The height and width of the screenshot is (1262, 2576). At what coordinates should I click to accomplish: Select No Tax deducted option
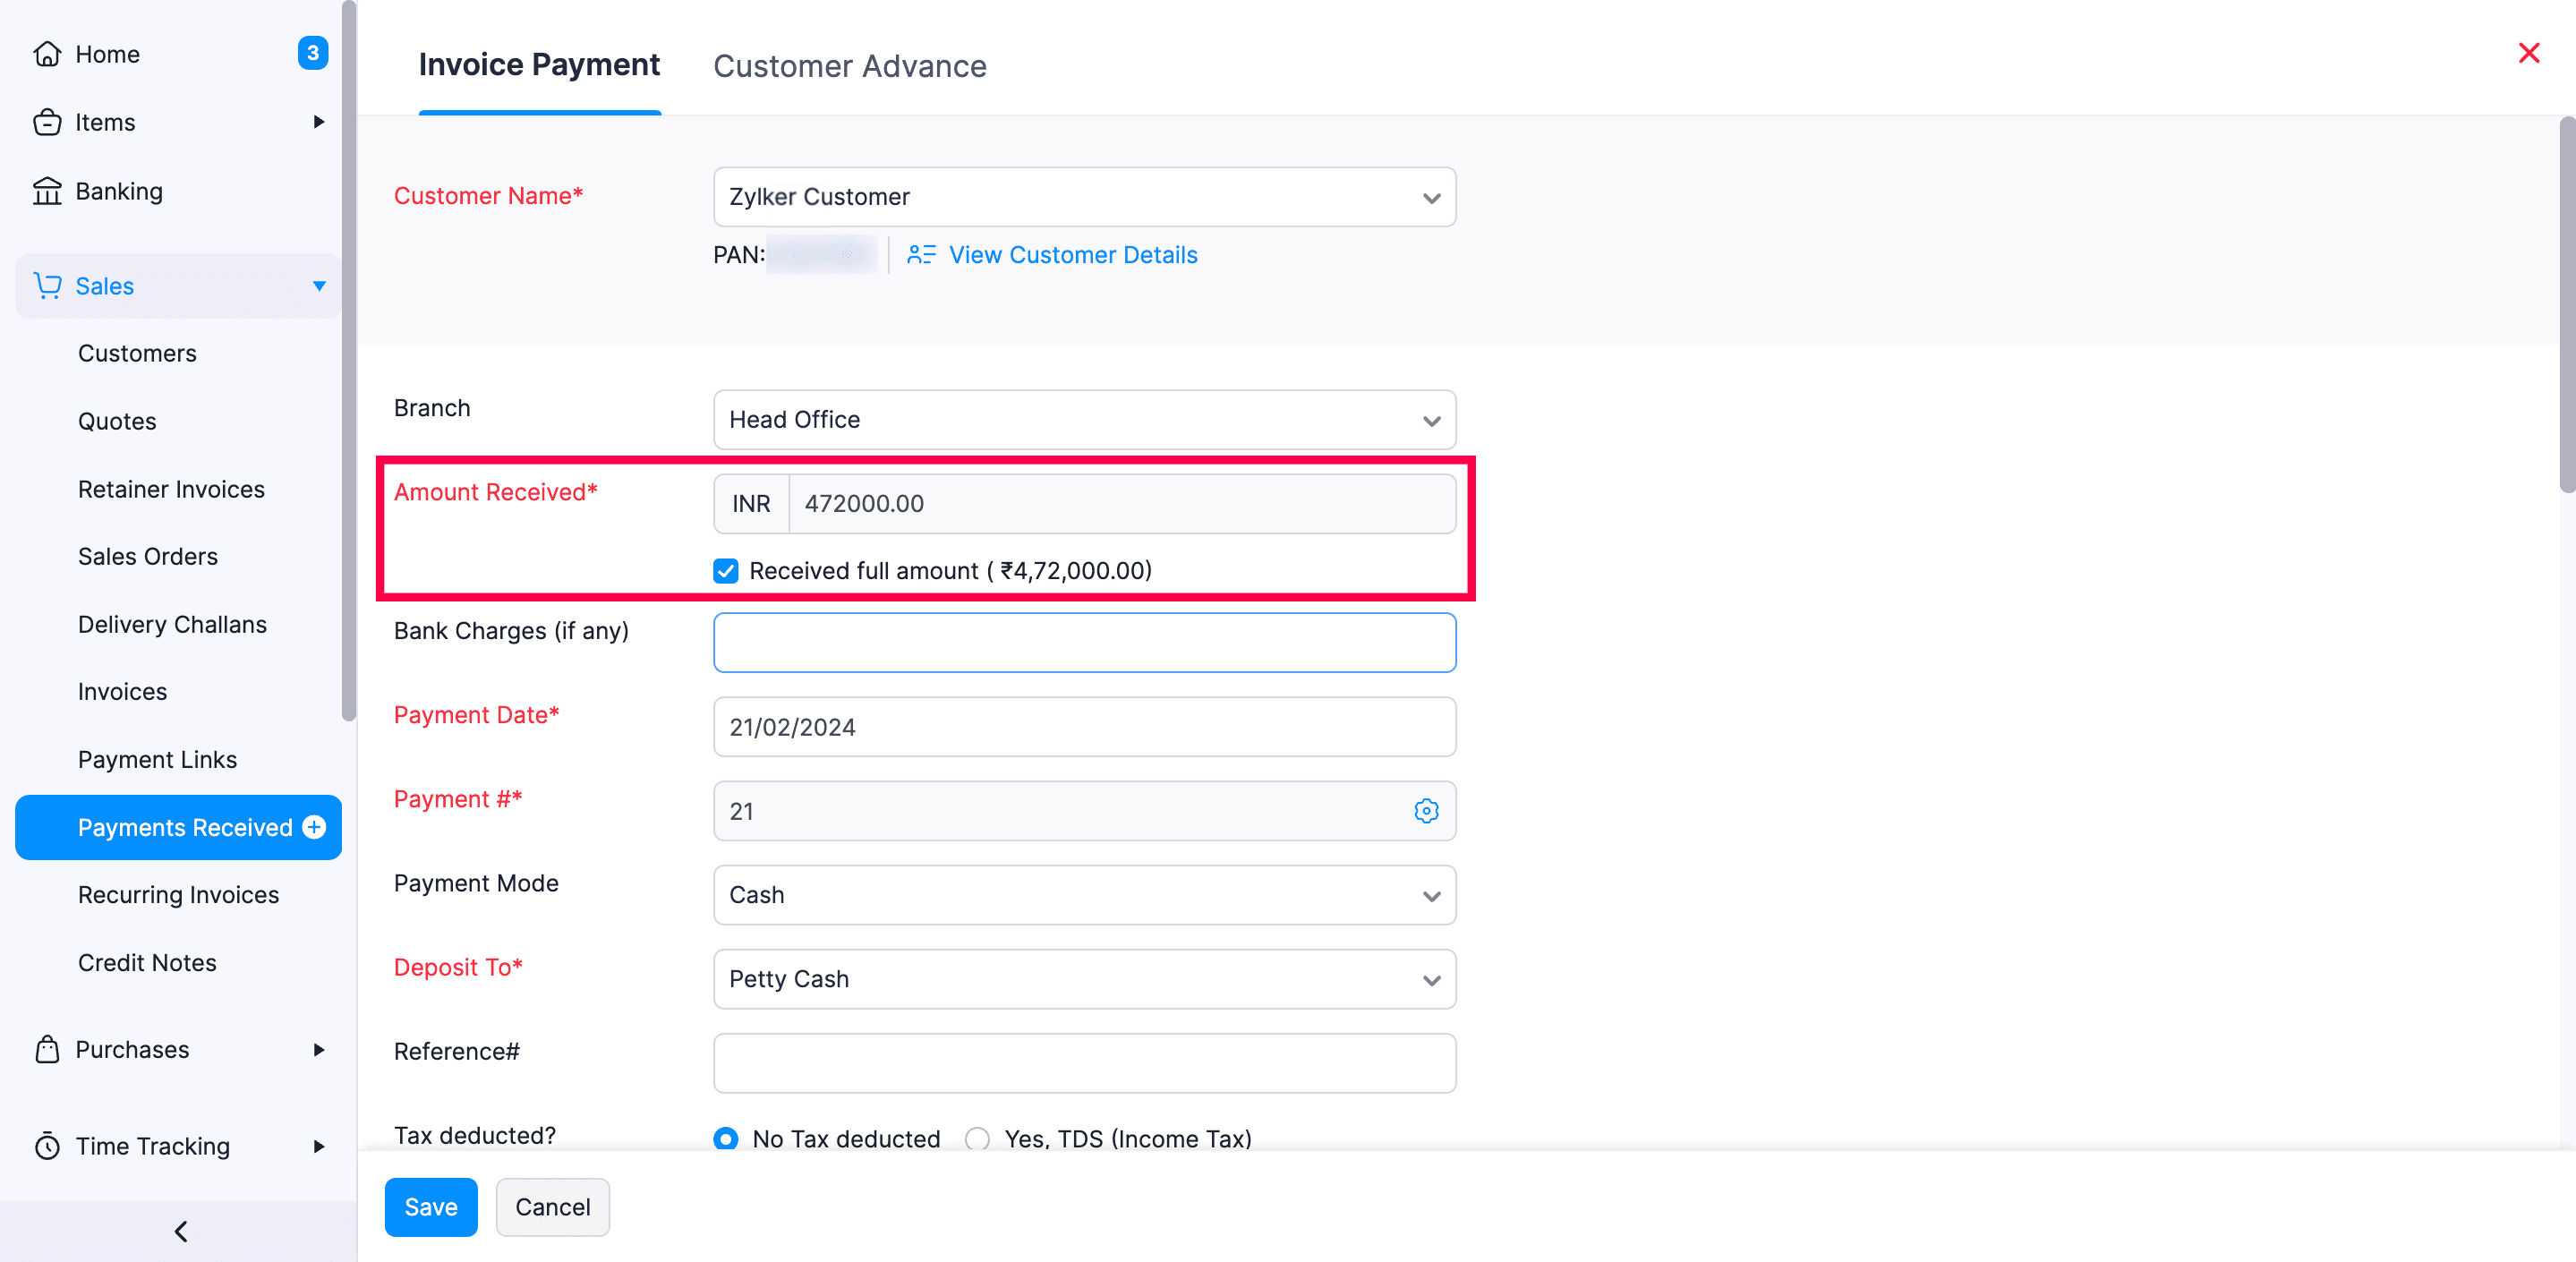click(x=726, y=1139)
